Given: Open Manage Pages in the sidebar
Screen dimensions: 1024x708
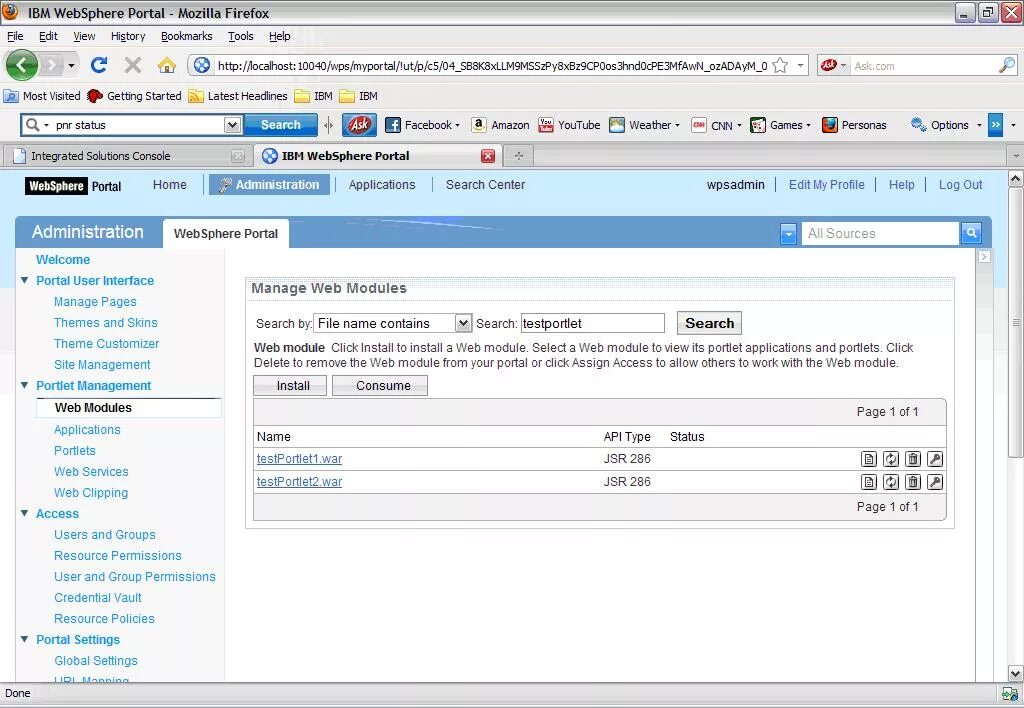Looking at the screenshot, I should click(95, 302).
